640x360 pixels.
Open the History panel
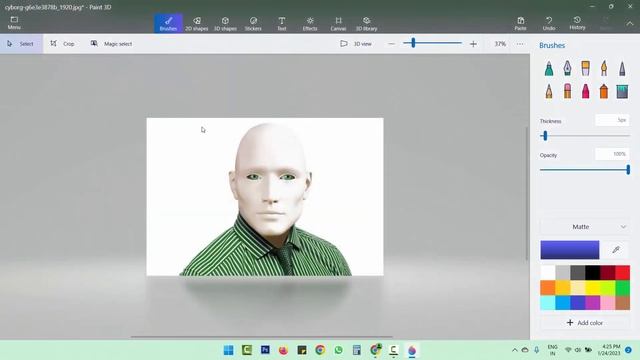tap(577, 24)
